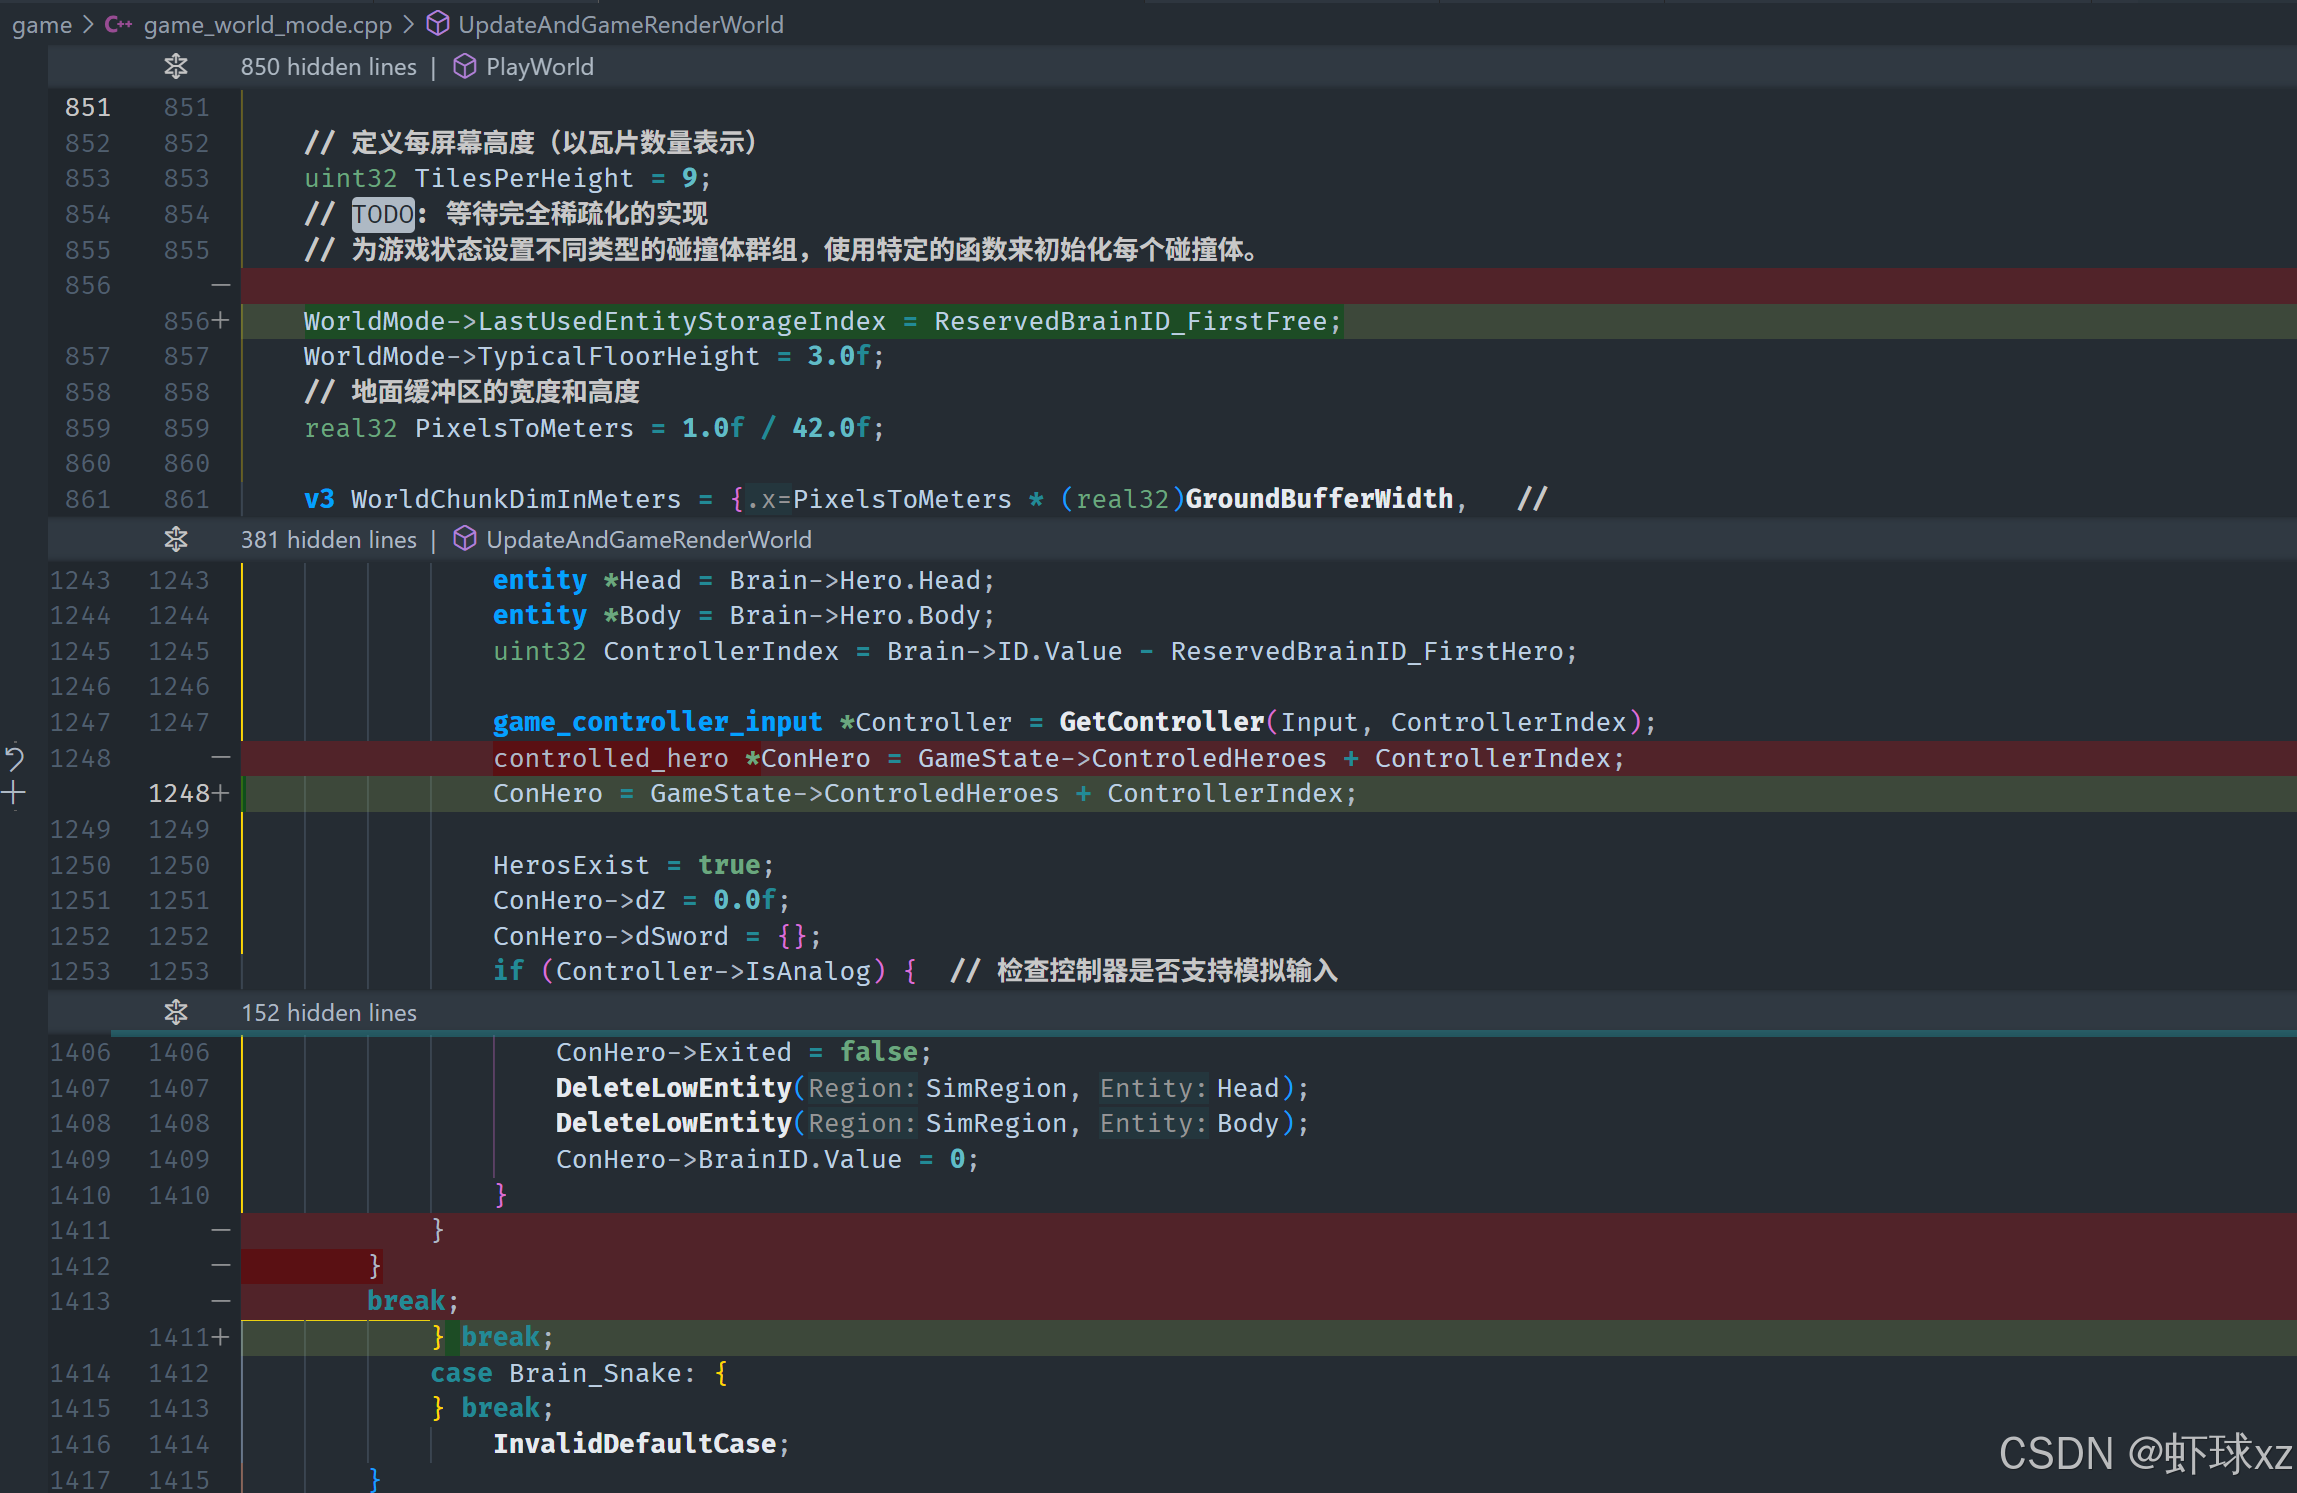2297x1493 pixels.
Task: Click the plus stage icon in left margin
Action: point(14,794)
